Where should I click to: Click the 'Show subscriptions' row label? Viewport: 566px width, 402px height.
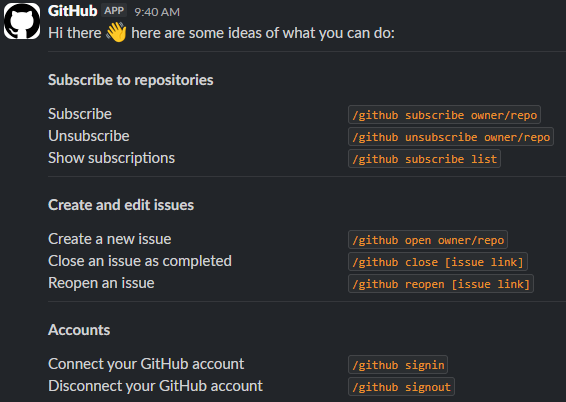pos(112,158)
